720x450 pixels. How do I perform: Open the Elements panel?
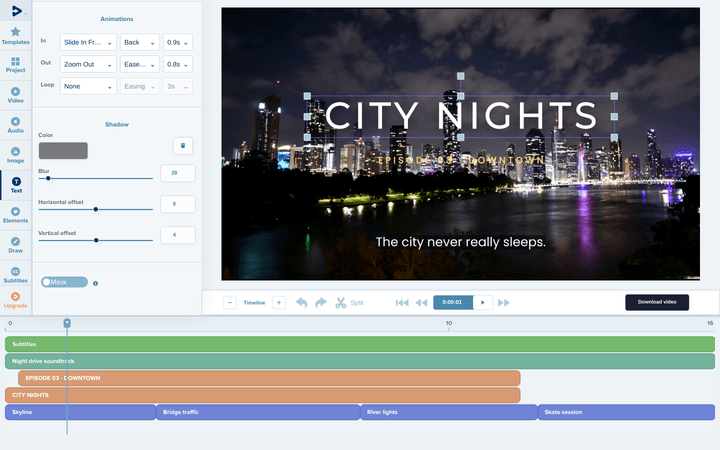16,215
